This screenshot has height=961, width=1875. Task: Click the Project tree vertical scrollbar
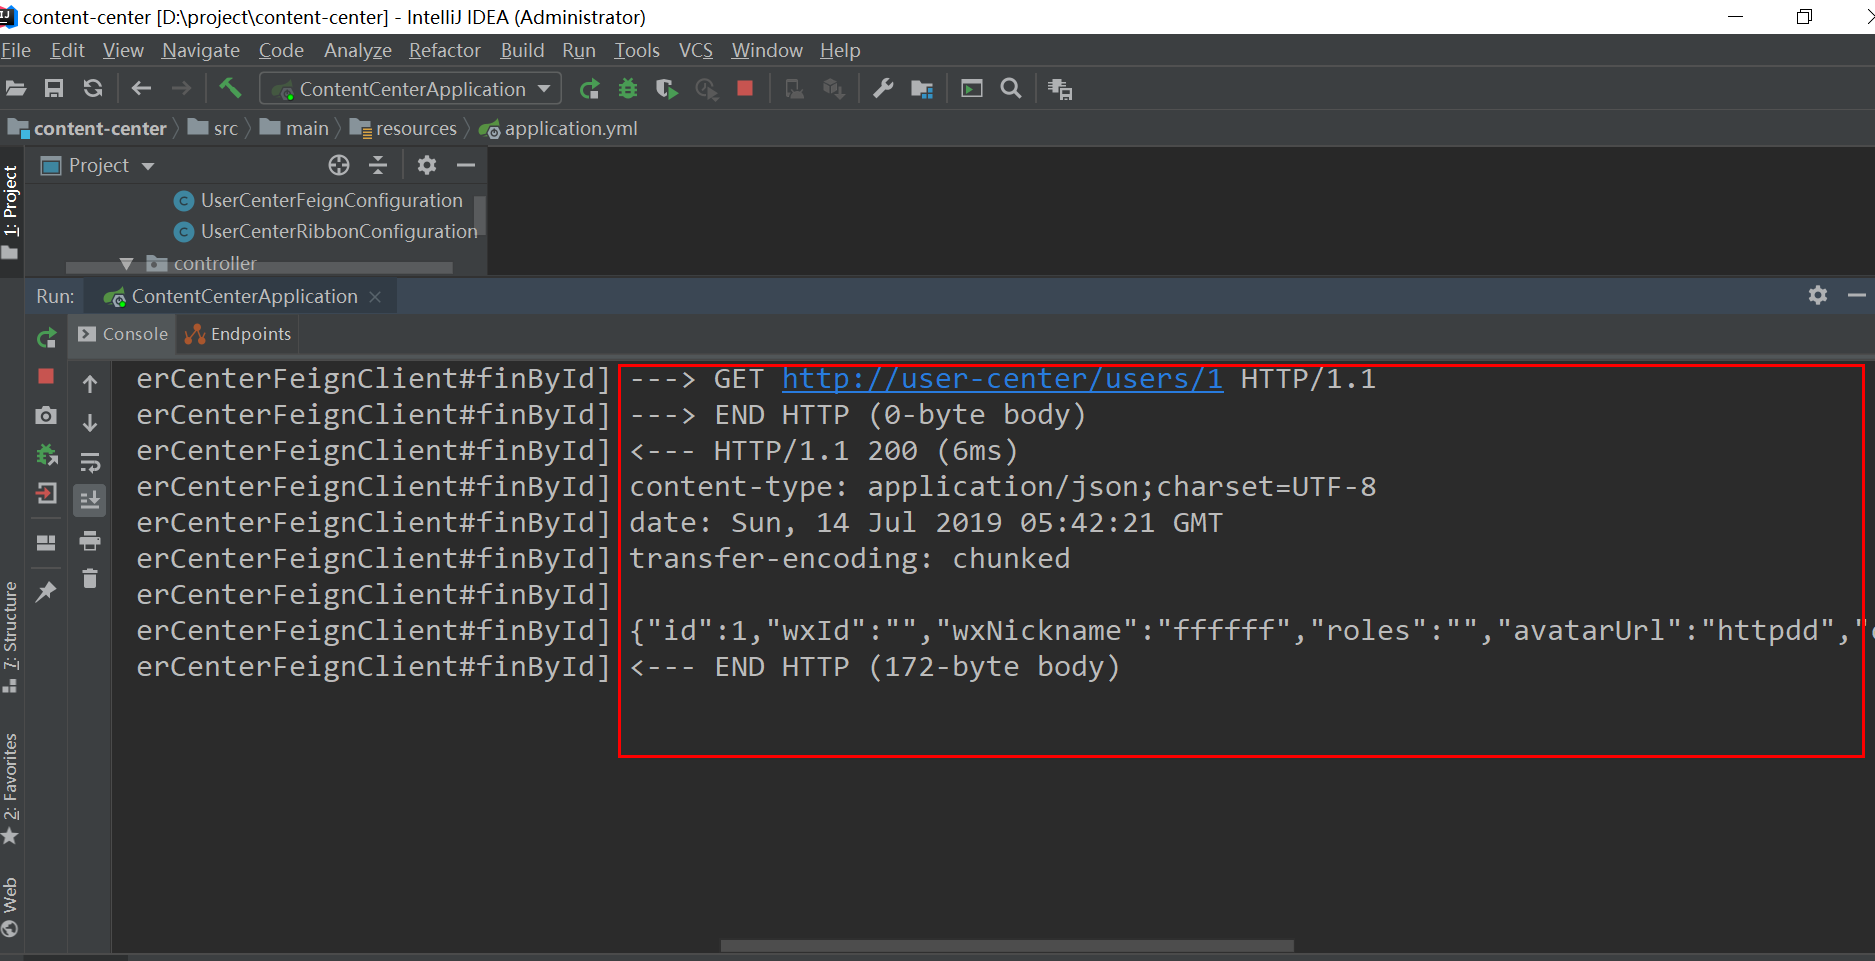point(480,214)
